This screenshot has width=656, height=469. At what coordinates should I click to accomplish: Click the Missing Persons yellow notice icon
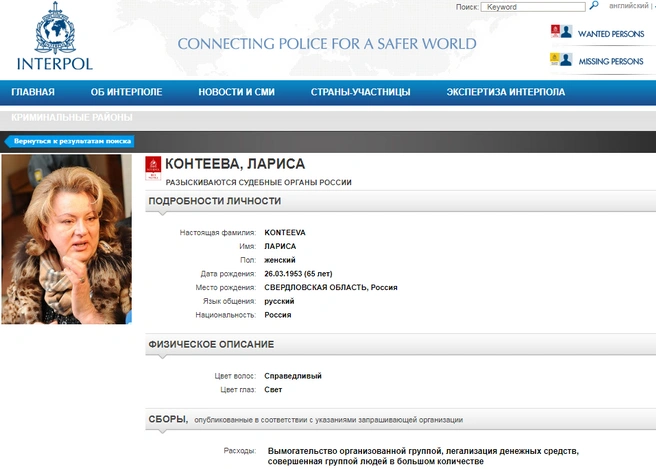click(555, 59)
